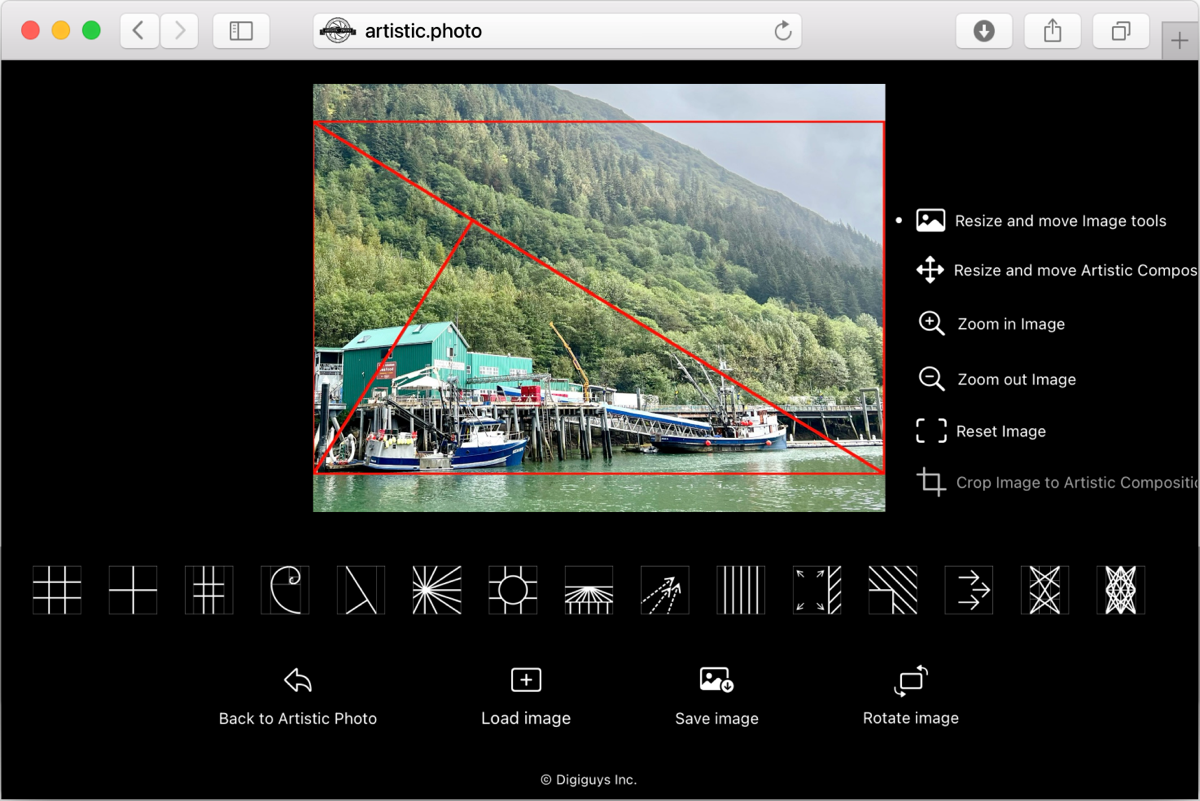The image size is (1200, 801).
Task: Open the sidebar in Safari
Action: click(x=241, y=30)
